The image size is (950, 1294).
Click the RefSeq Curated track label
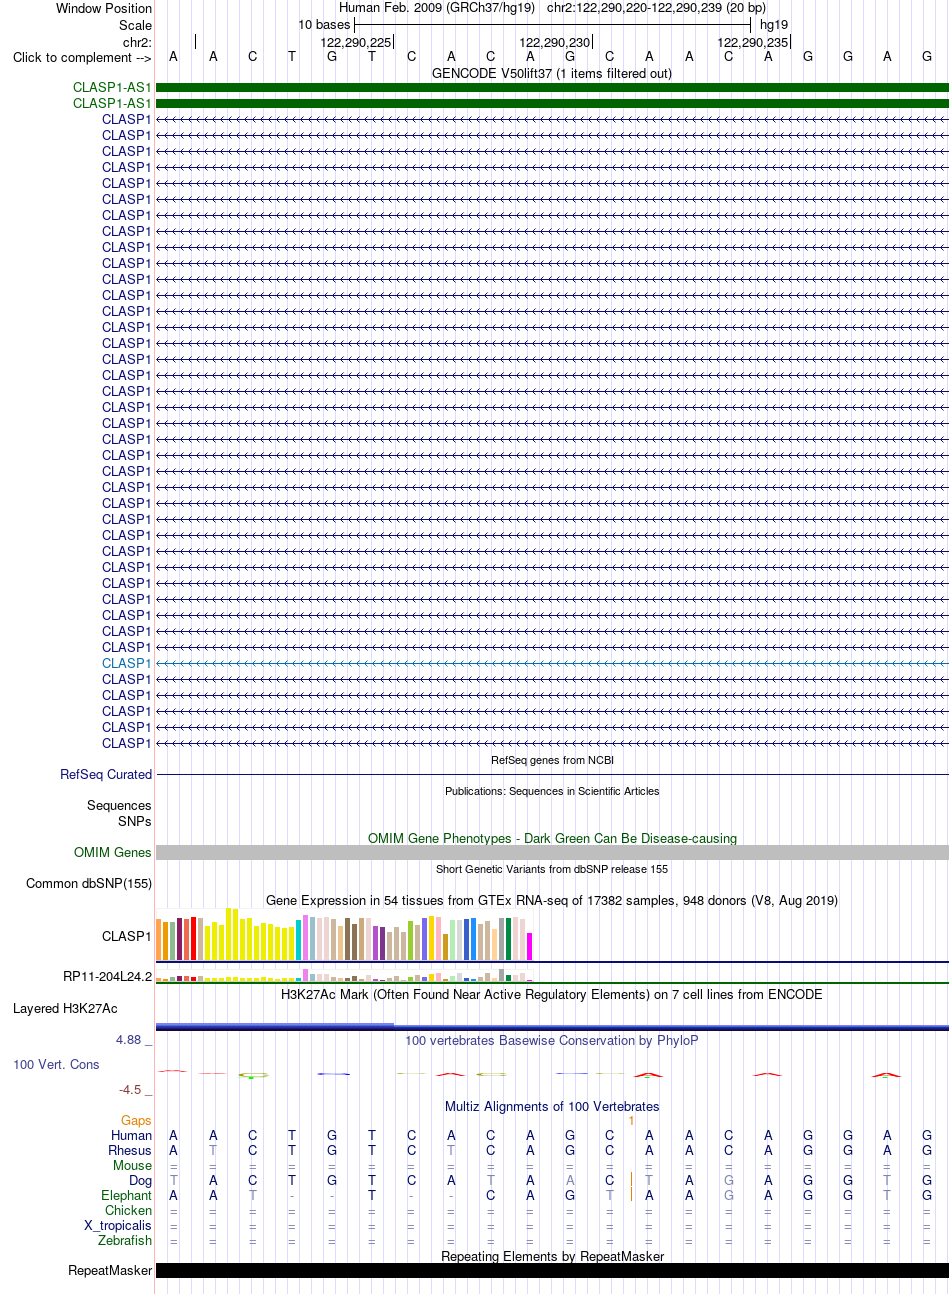coord(106,775)
